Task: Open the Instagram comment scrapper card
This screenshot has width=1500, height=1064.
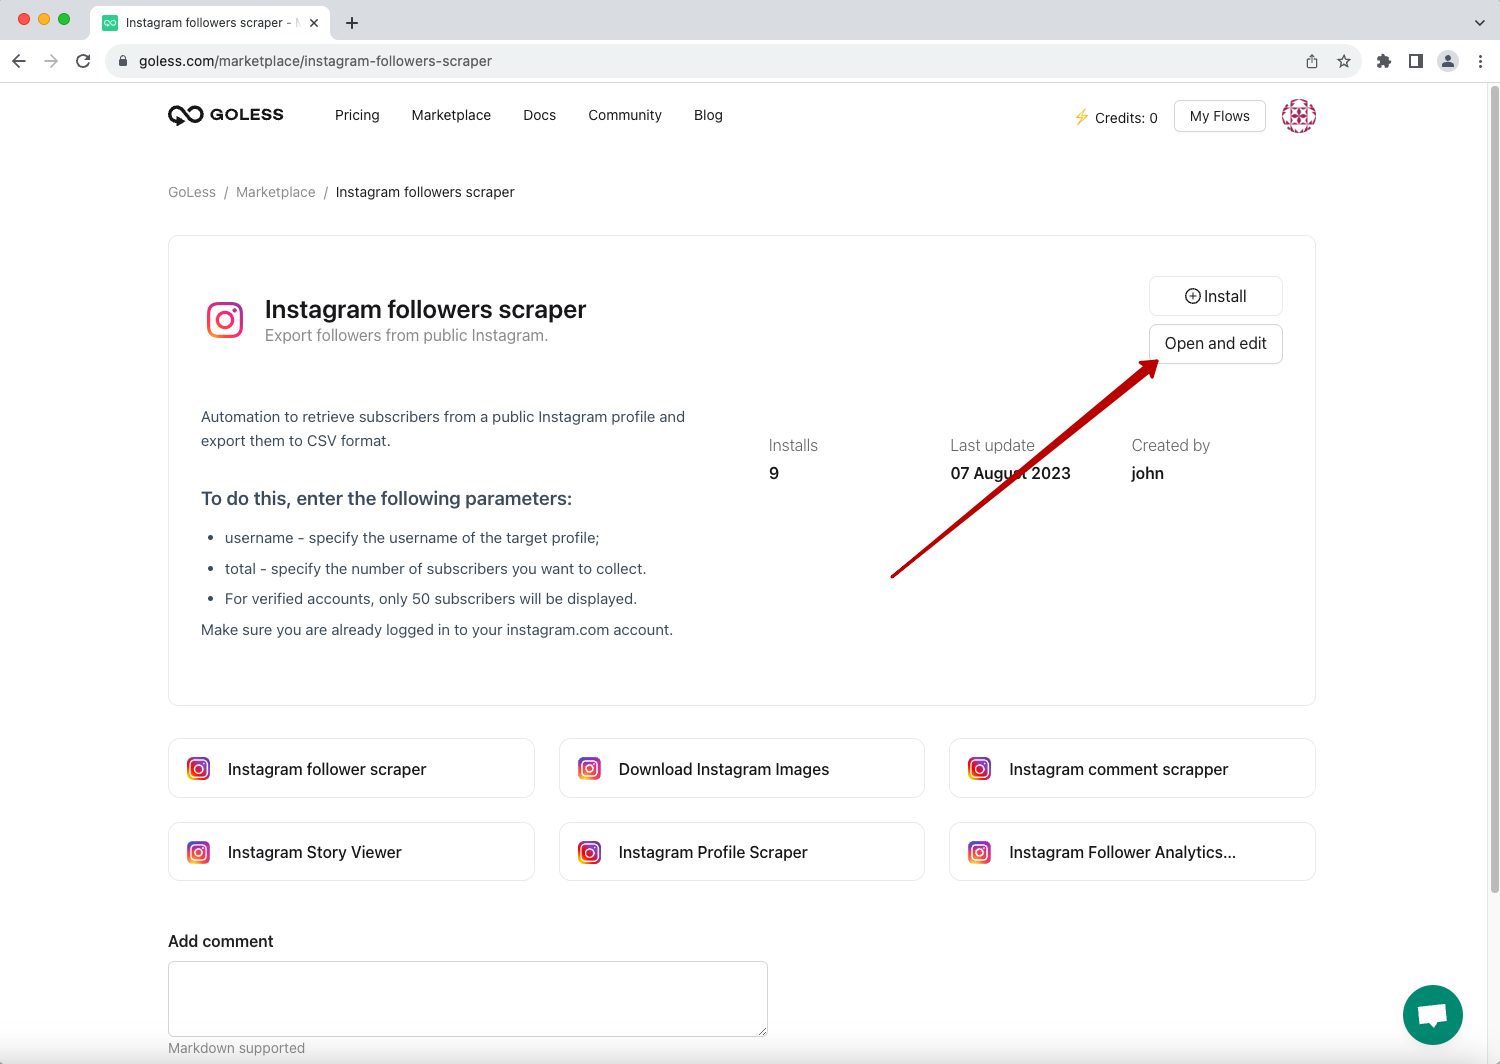Action: 1132,768
